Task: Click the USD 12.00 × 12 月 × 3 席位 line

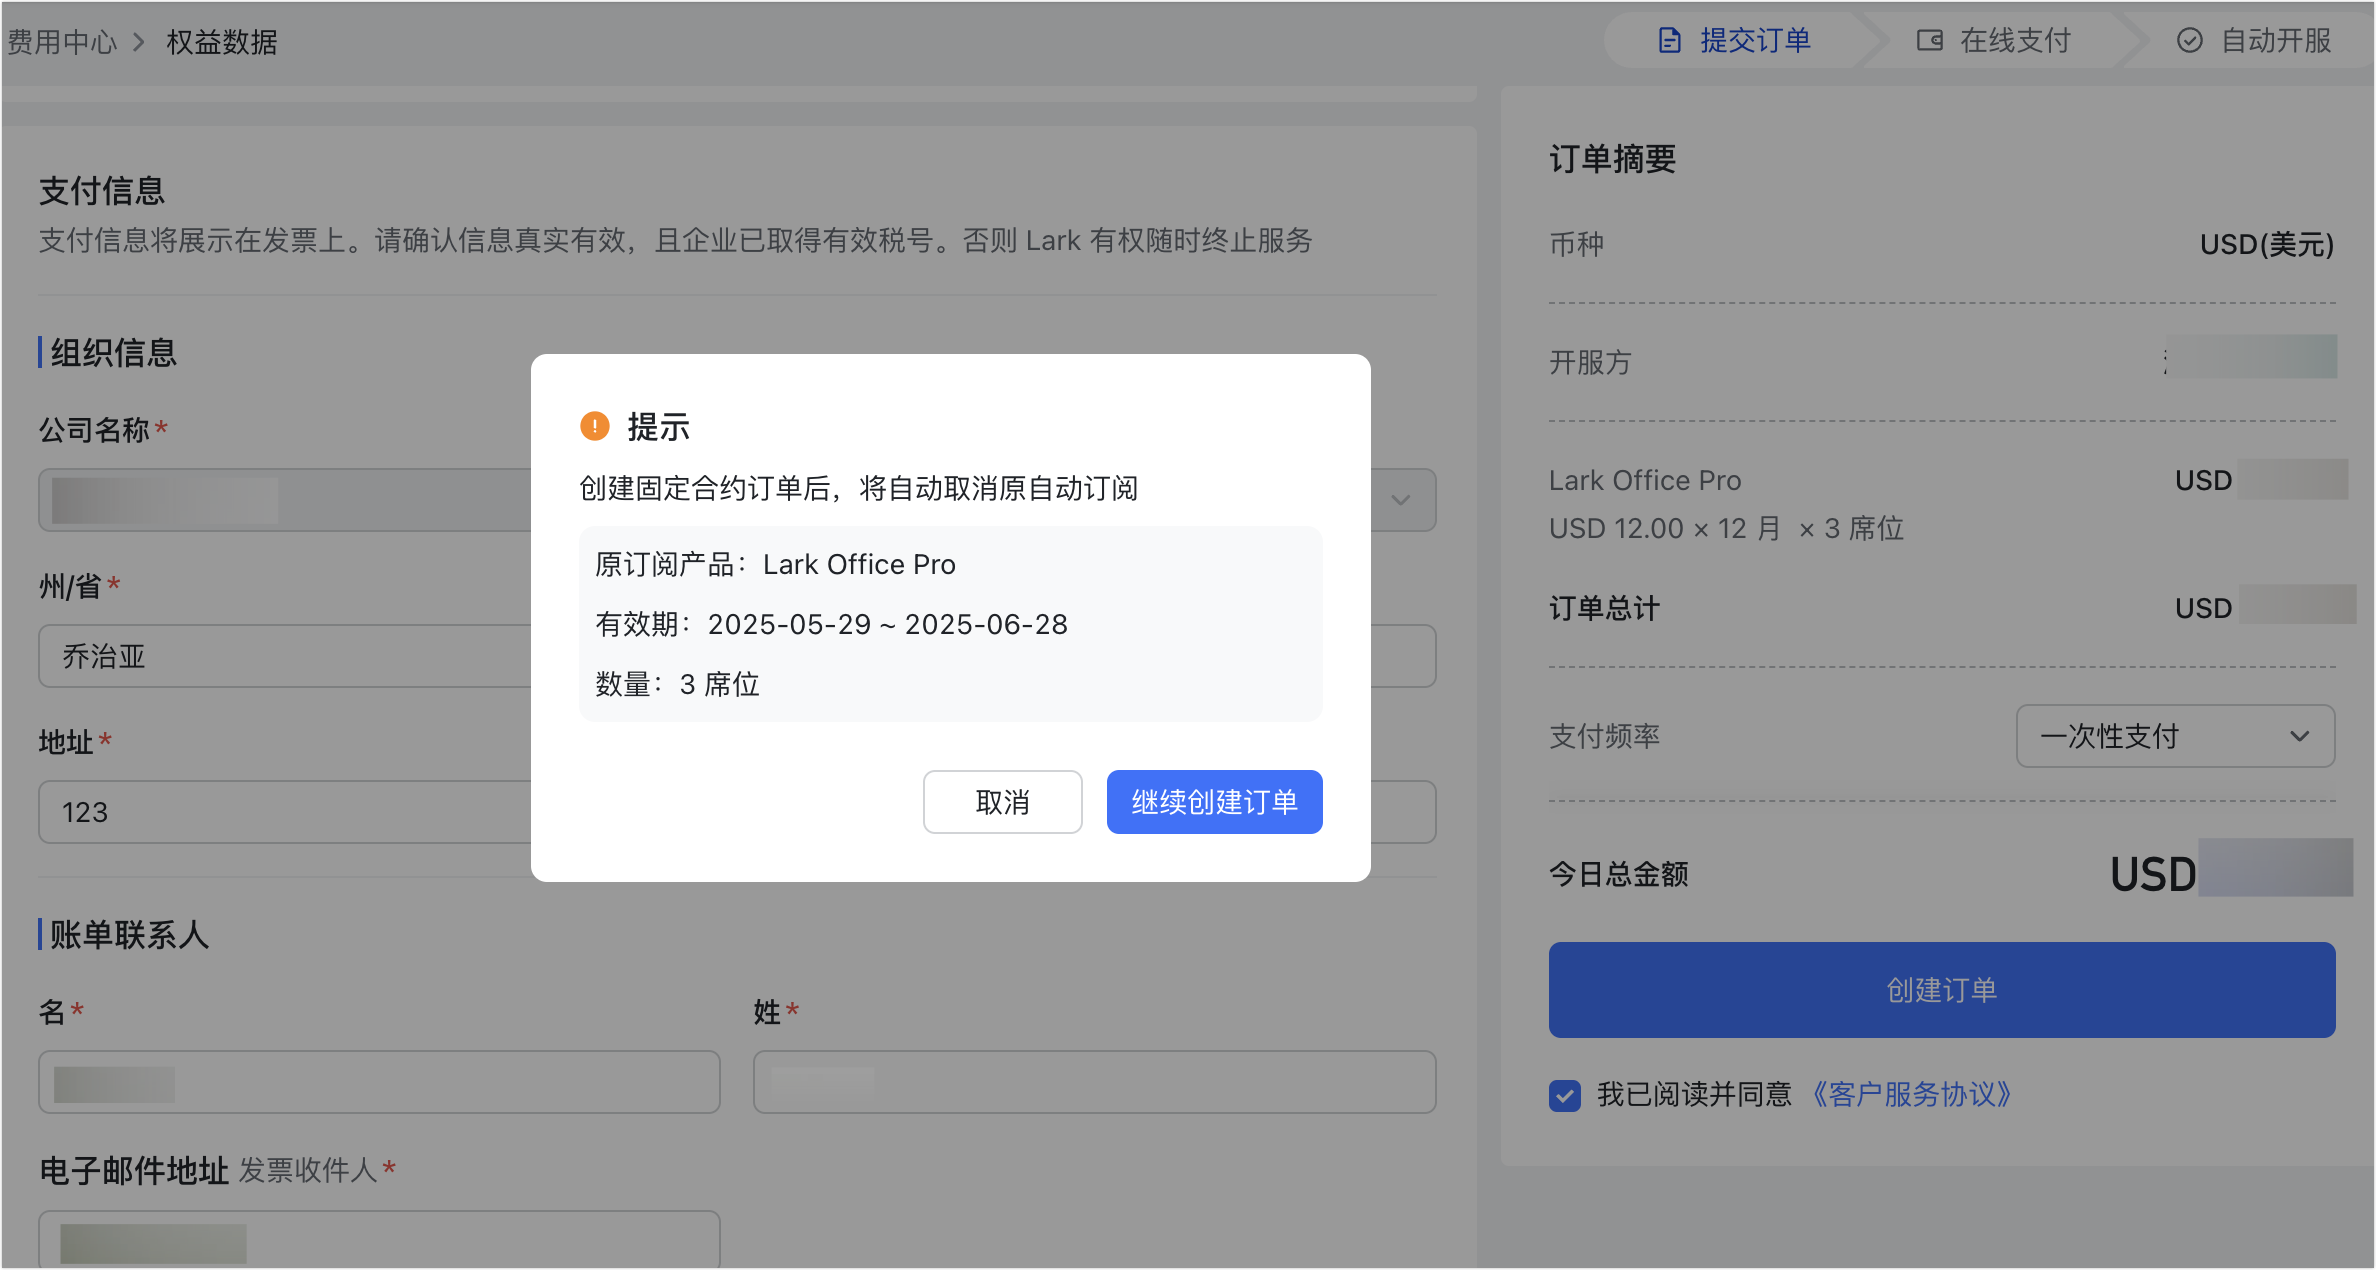Action: click(1726, 528)
